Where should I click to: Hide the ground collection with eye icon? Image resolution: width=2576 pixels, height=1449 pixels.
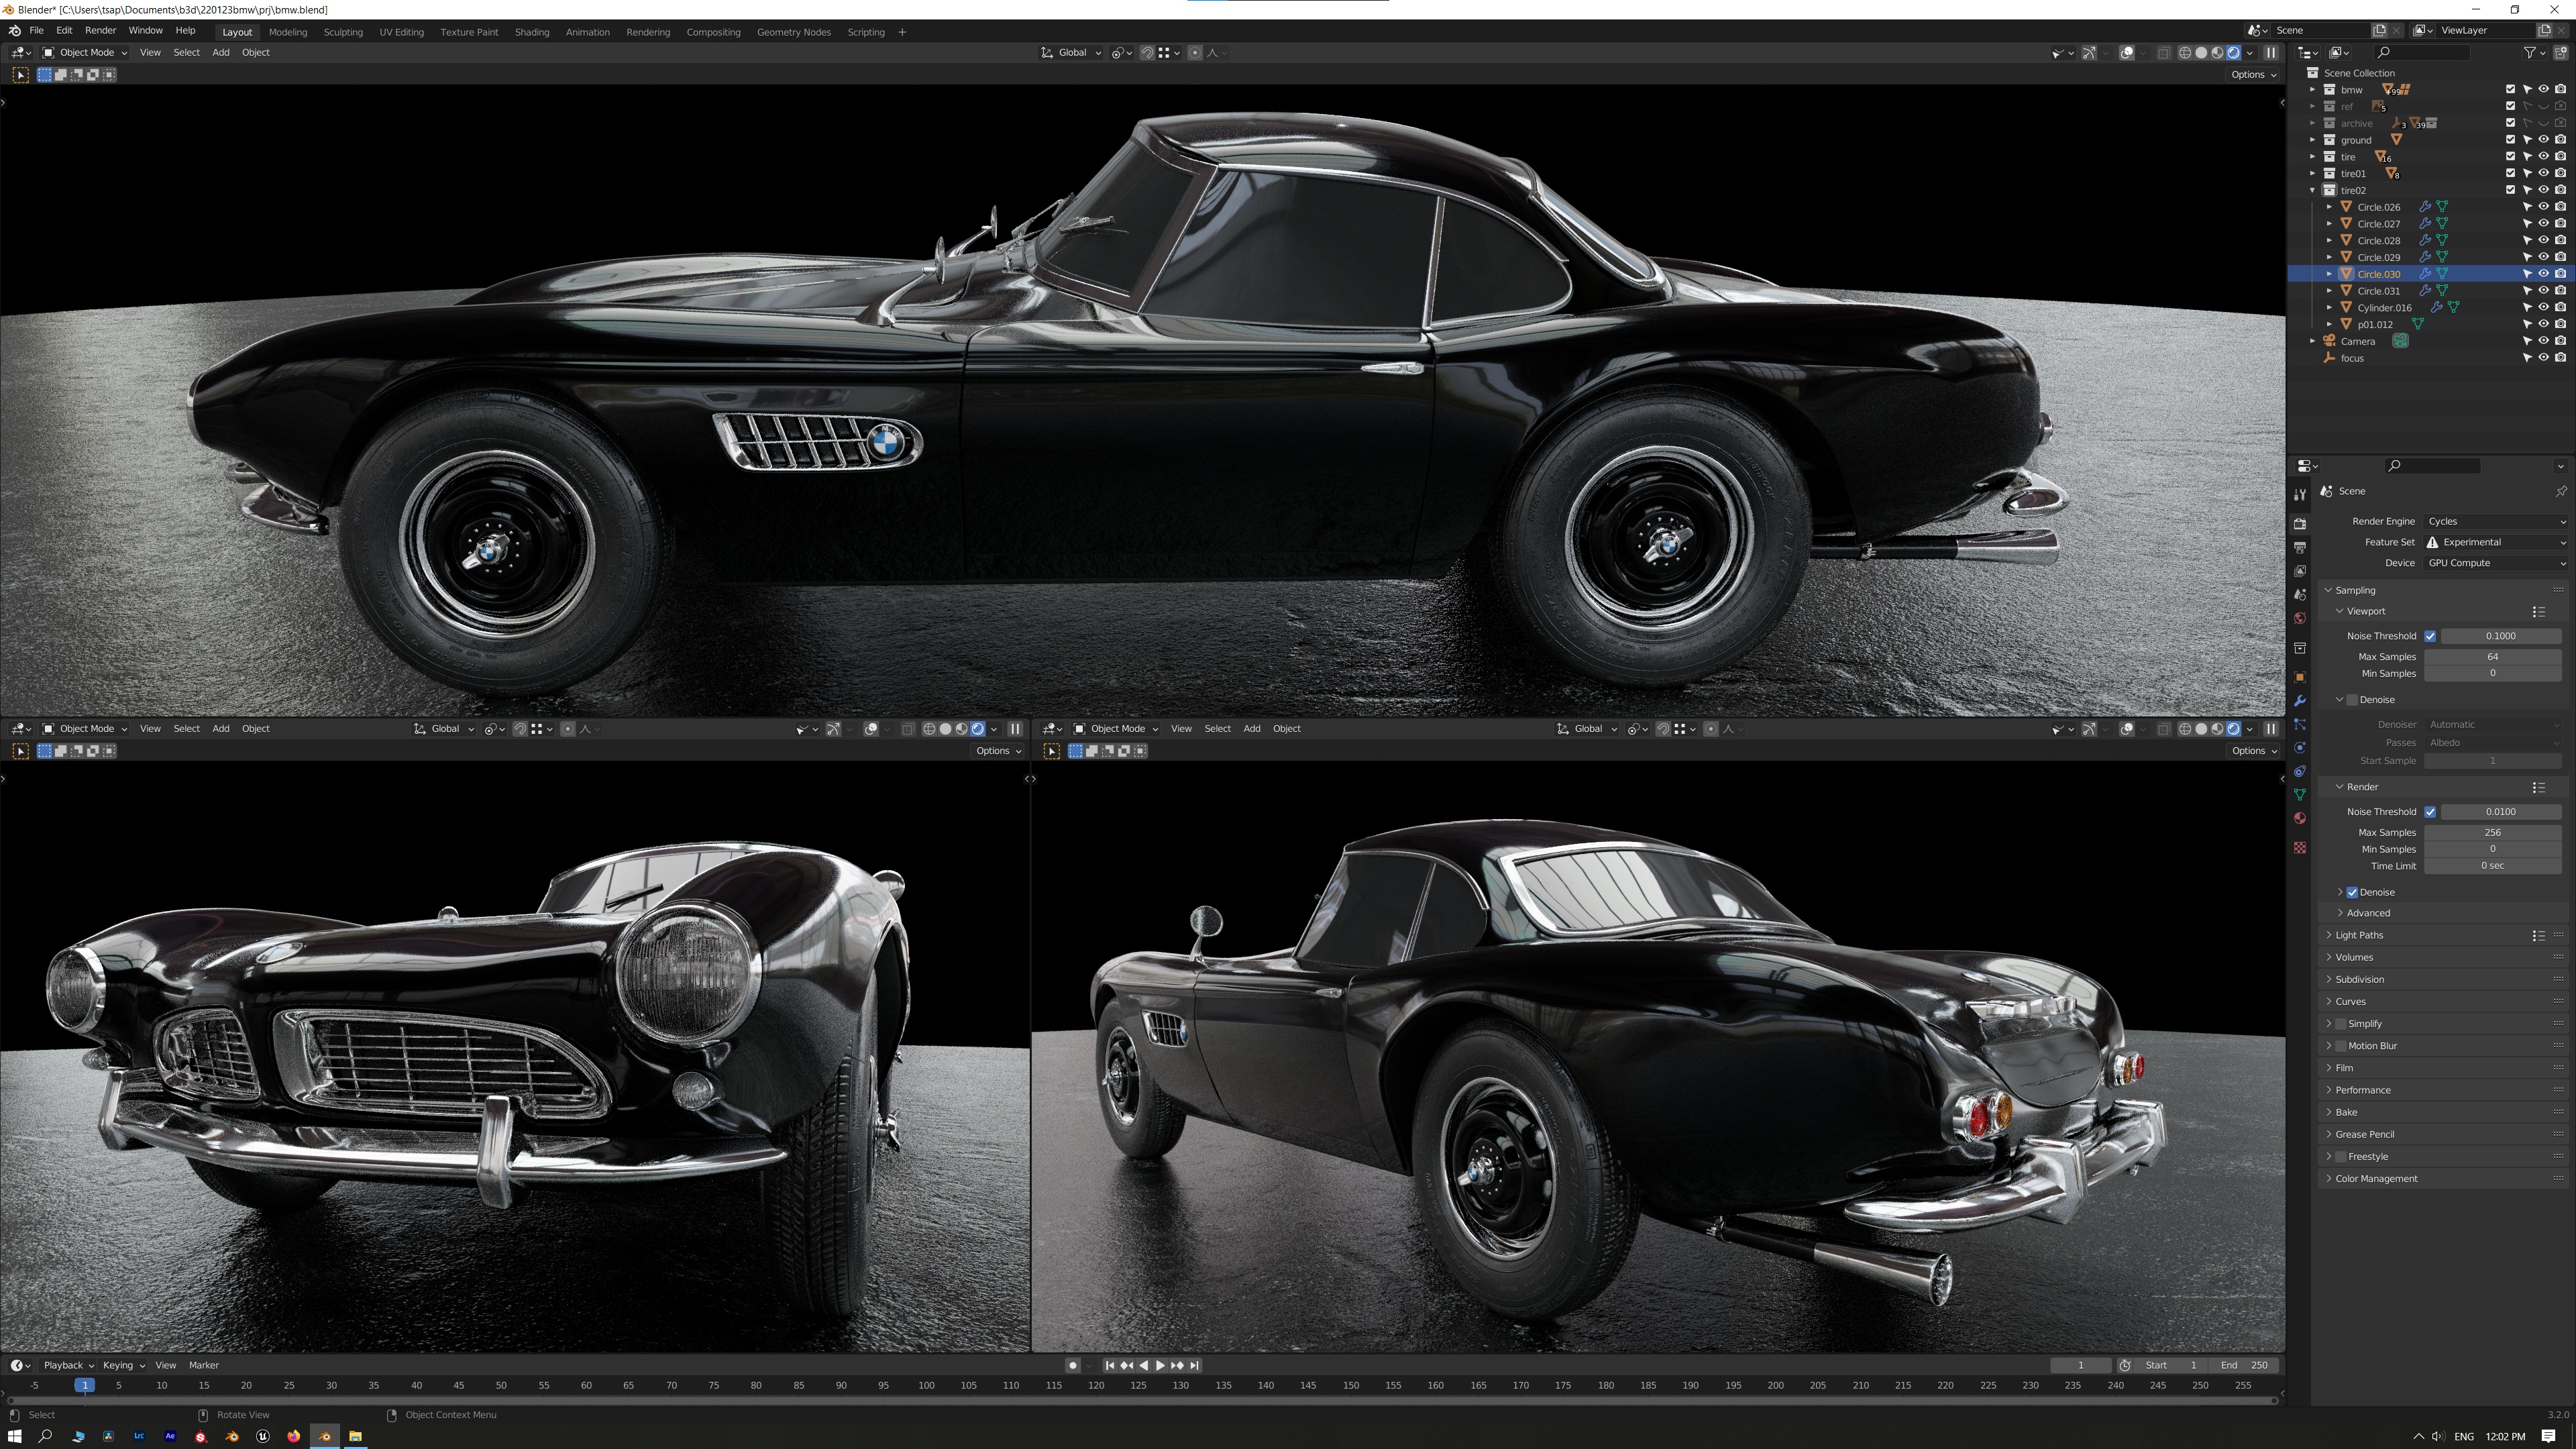click(2544, 140)
